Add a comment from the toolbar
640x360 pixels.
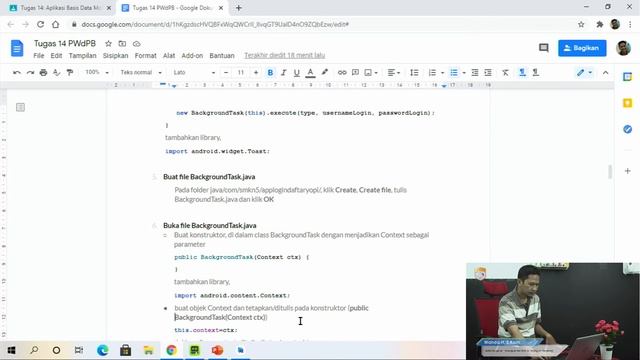[355, 73]
